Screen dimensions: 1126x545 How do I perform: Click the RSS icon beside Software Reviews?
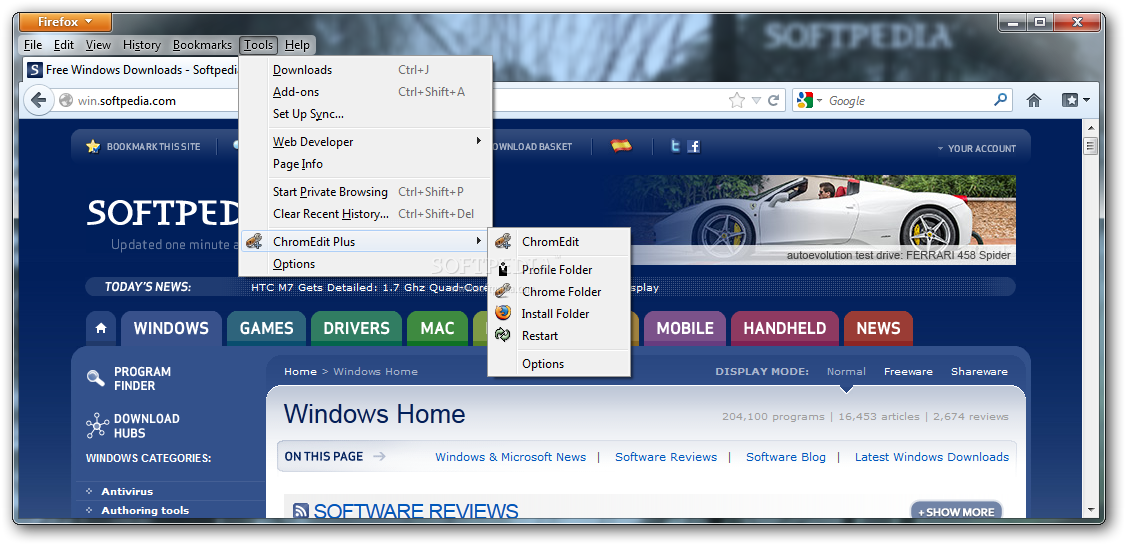pos(301,511)
